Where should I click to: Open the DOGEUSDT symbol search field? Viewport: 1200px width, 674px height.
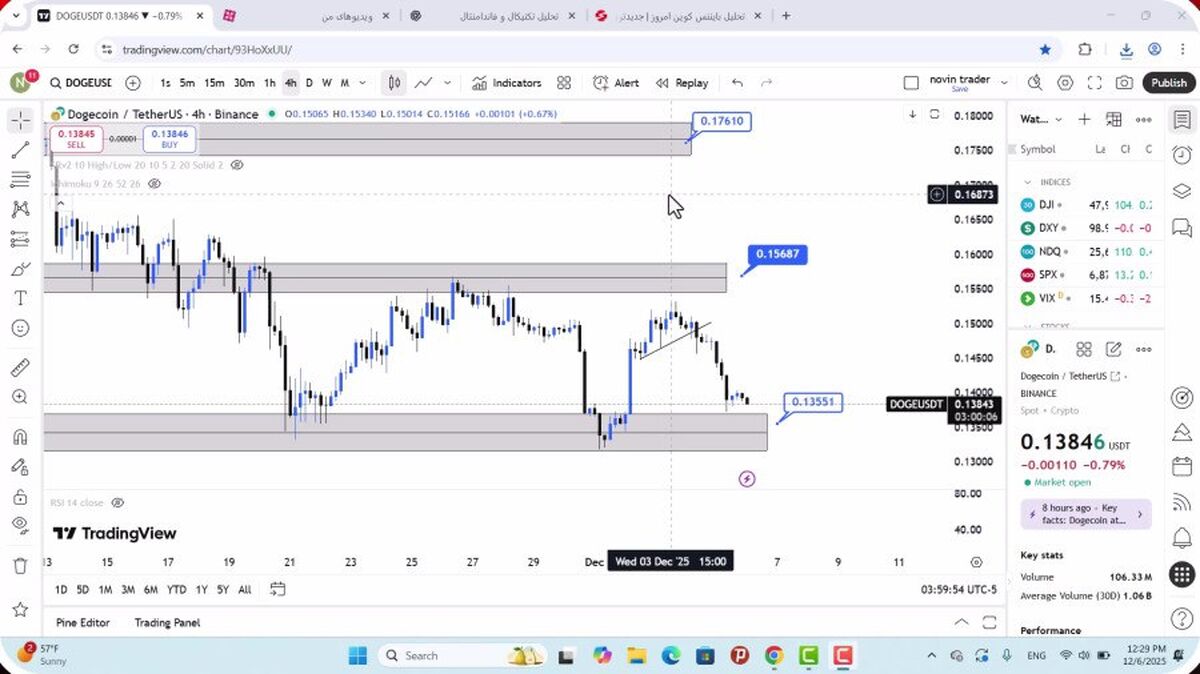point(81,83)
